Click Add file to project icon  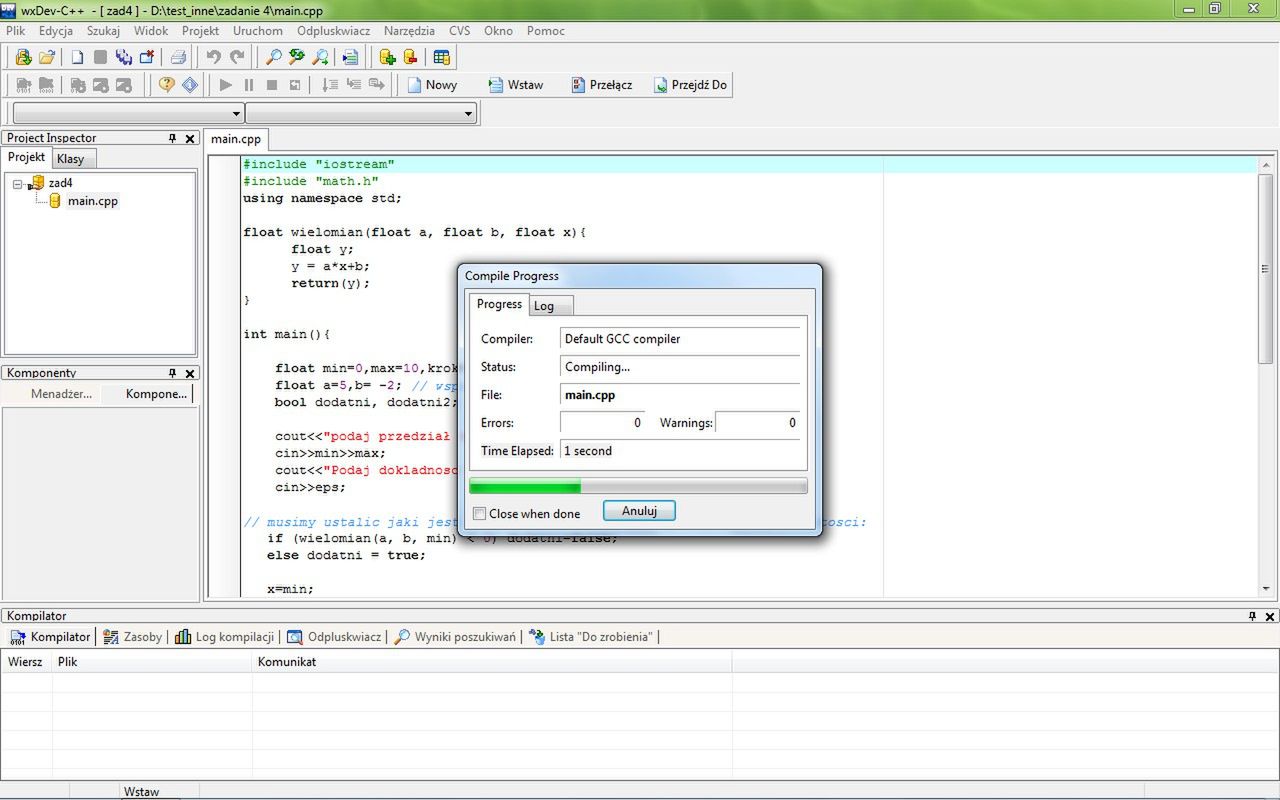point(387,57)
